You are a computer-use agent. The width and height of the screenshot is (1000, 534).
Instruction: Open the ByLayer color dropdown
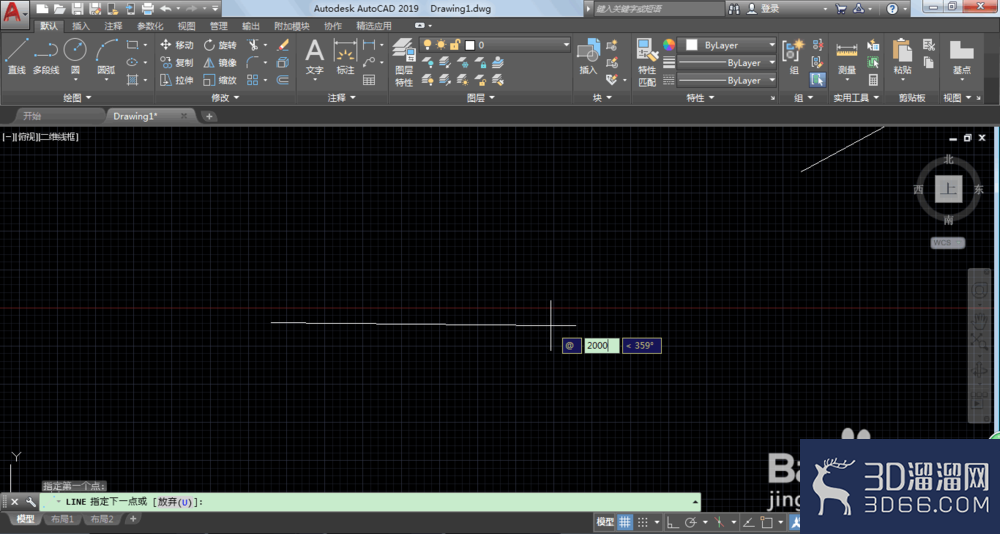pyautogui.click(x=726, y=45)
